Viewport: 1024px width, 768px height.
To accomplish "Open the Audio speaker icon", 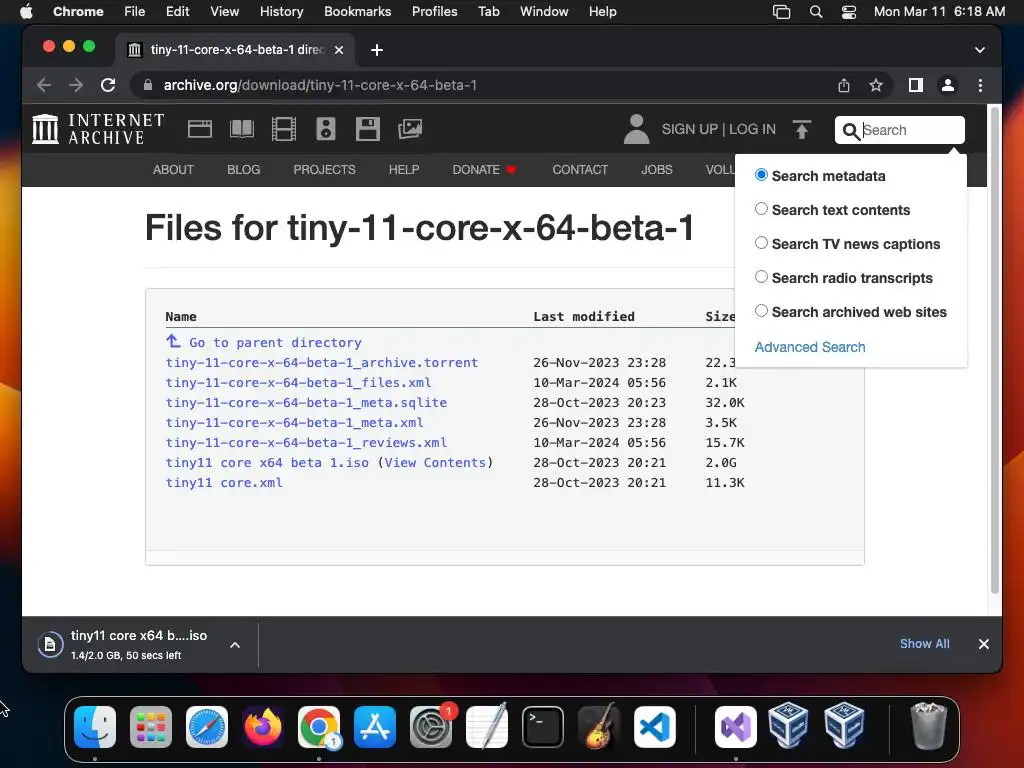I will point(325,129).
